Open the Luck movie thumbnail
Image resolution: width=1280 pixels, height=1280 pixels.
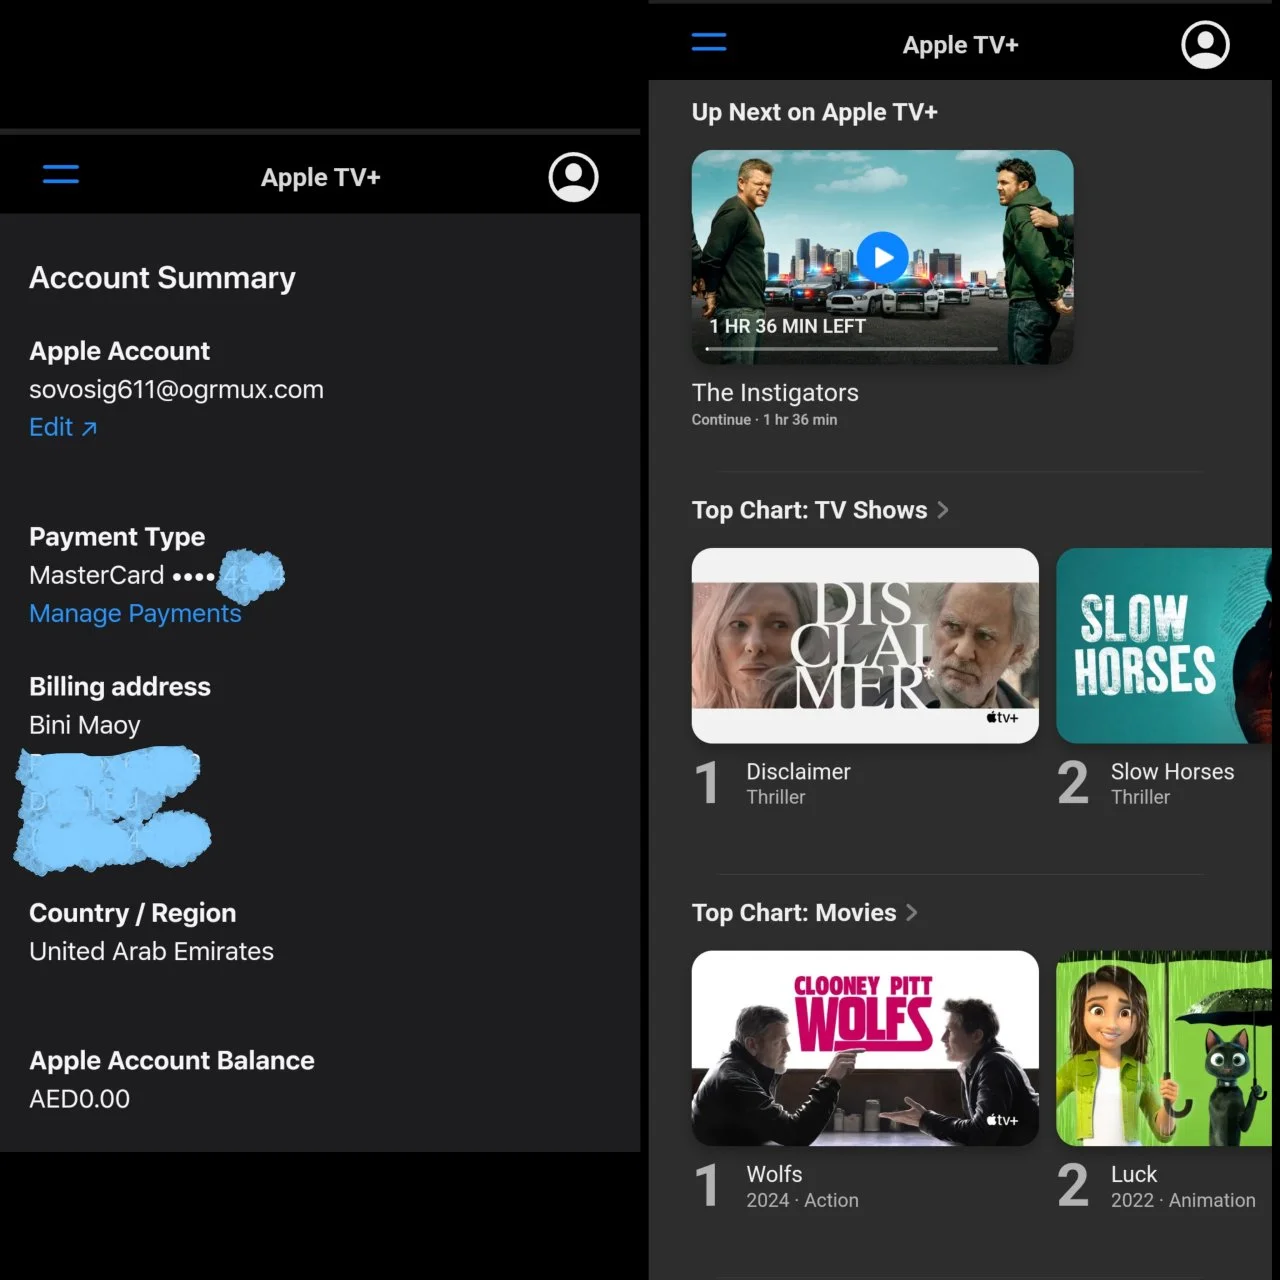(1164, 1048)
